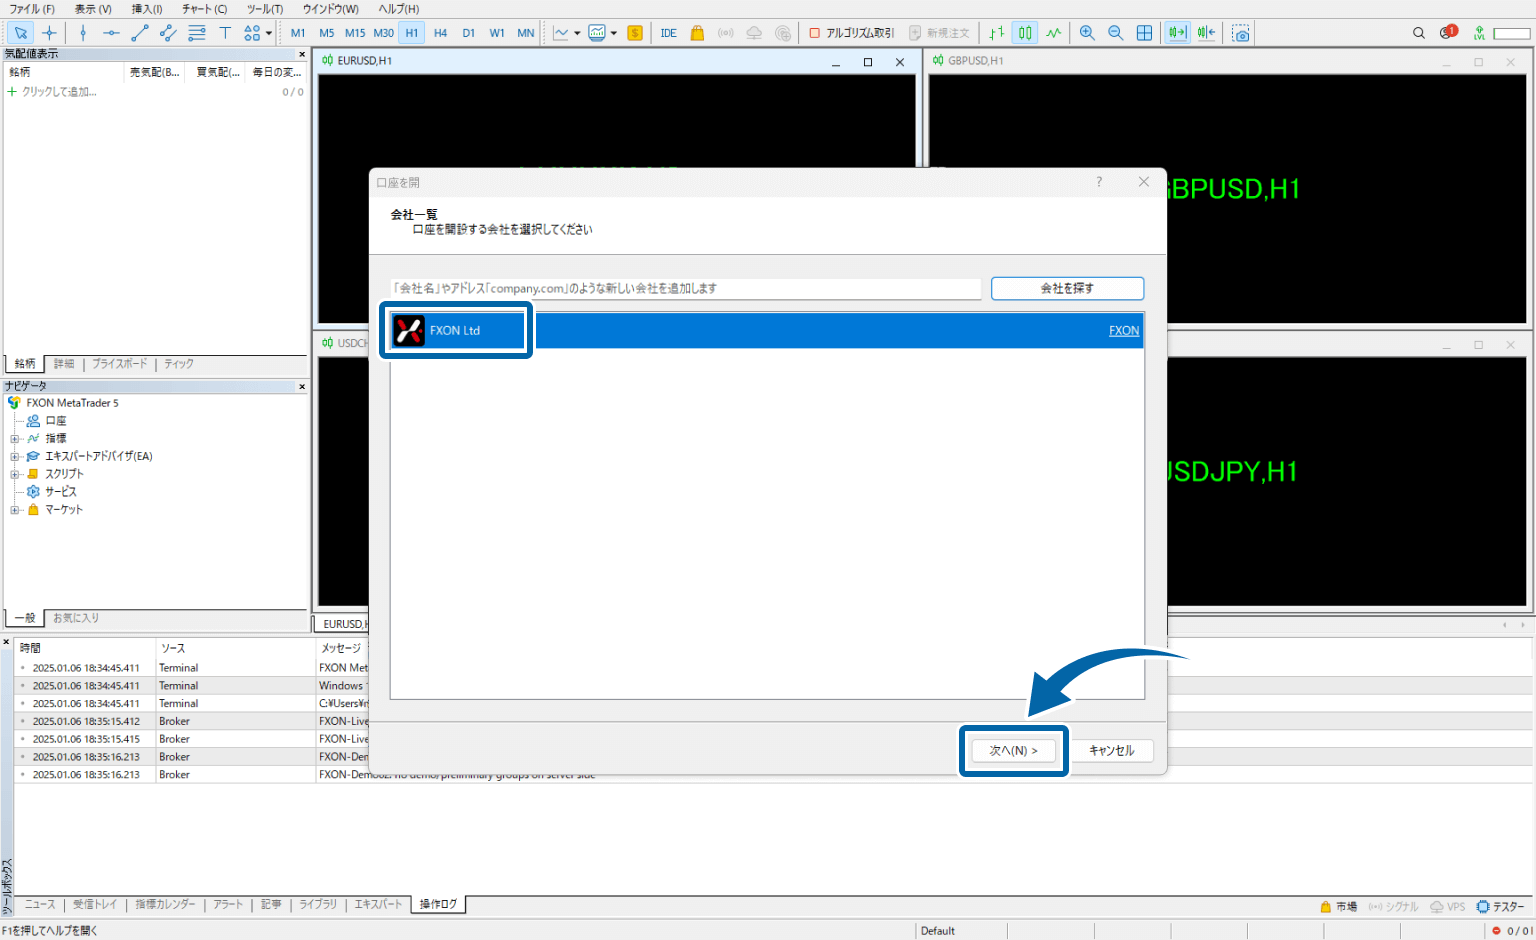1536x940 pixels.
Task: Open the 指標カレンダー toolbox tab
Action: coord(166,904)
